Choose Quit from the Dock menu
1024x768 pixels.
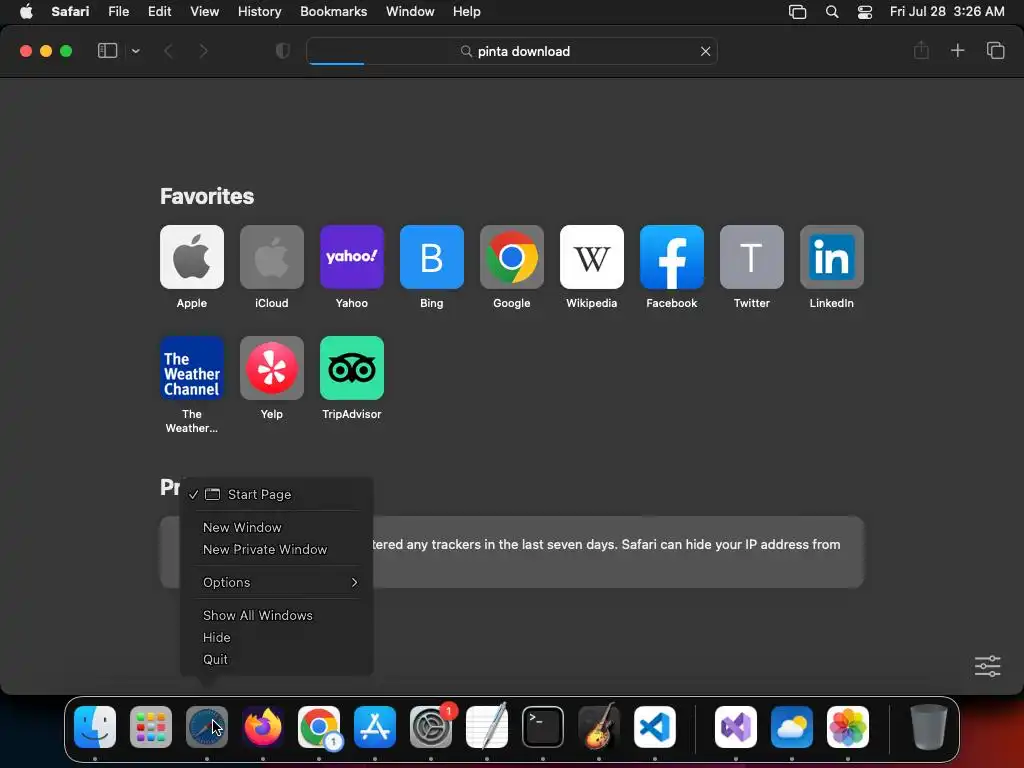277,659
